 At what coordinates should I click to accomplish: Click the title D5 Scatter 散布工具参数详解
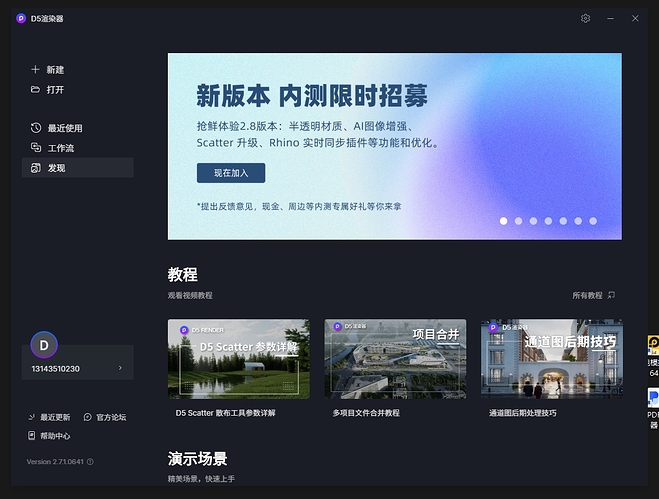[x=225, y=413]
